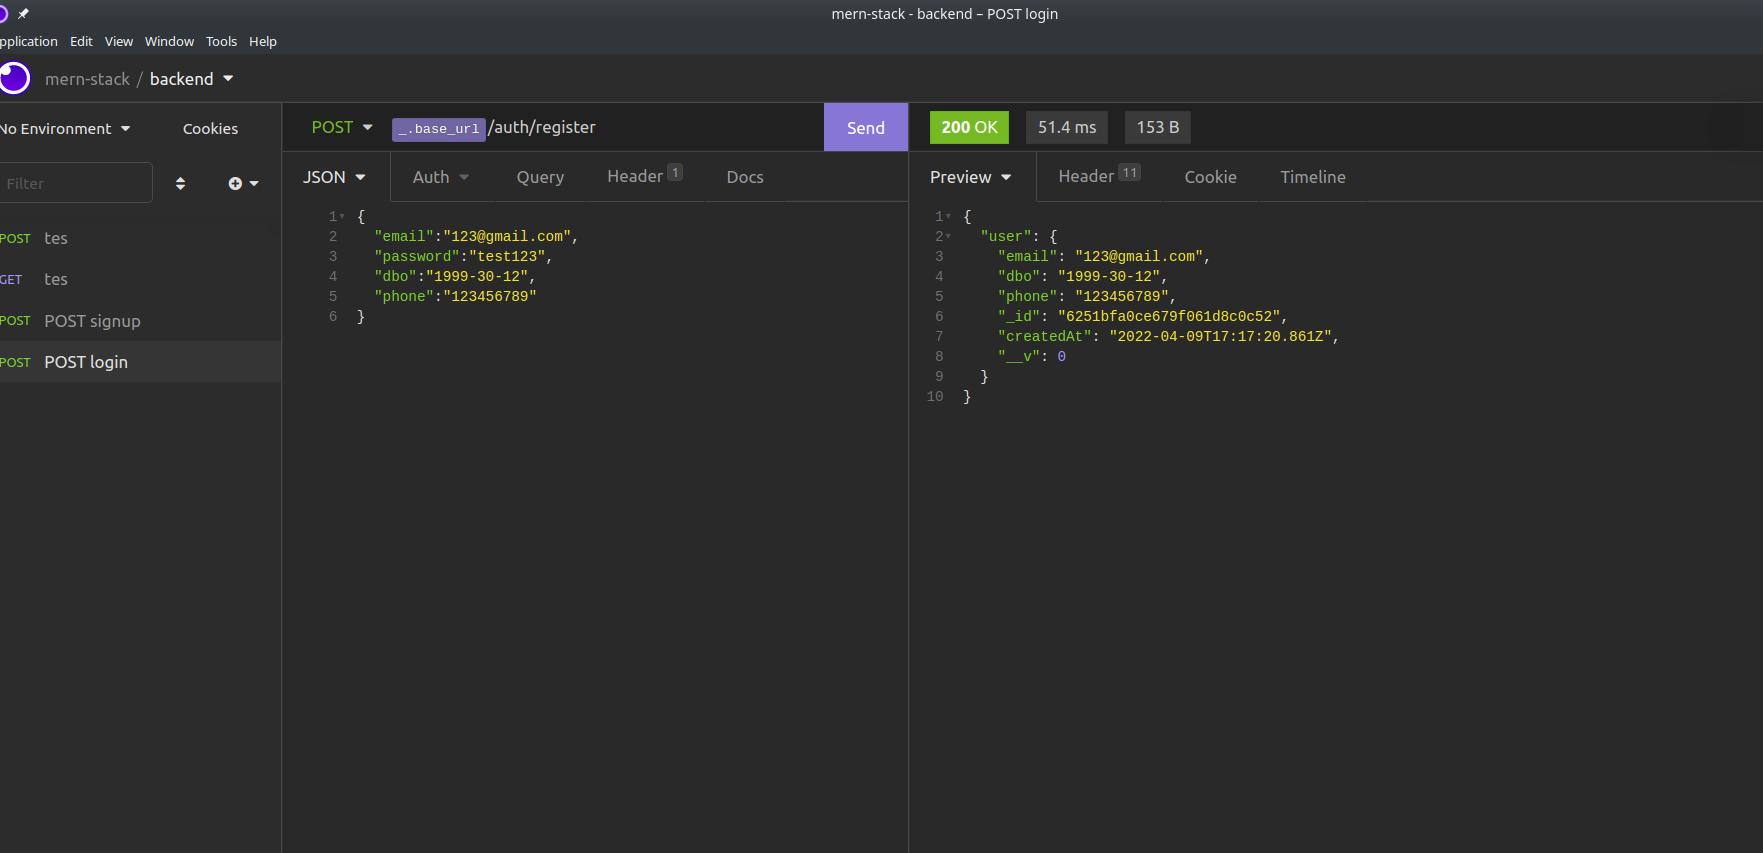Collapse request body line 1 fold arrow
The image size is (1763, 853).
coord(342,216)
